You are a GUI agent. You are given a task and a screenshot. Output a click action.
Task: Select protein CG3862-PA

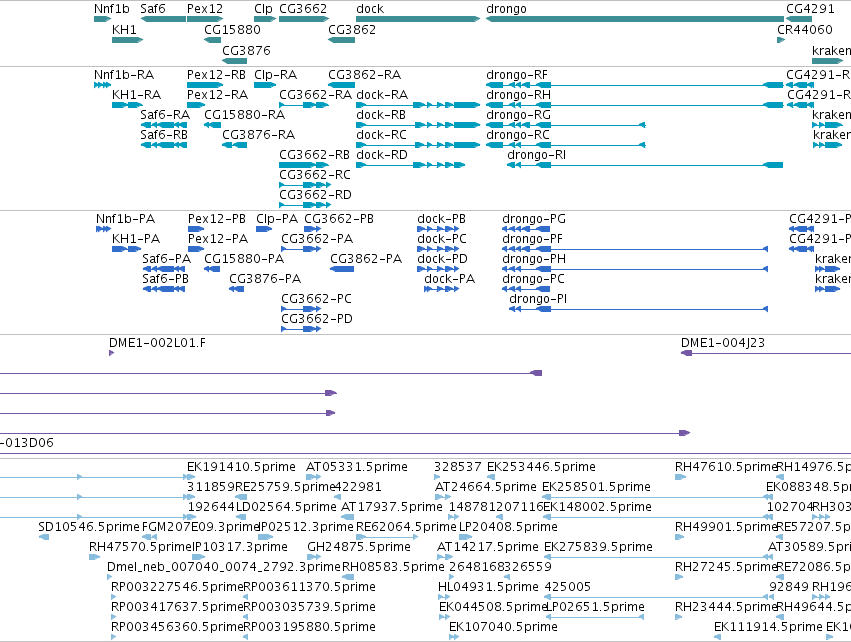click(342, 269)
